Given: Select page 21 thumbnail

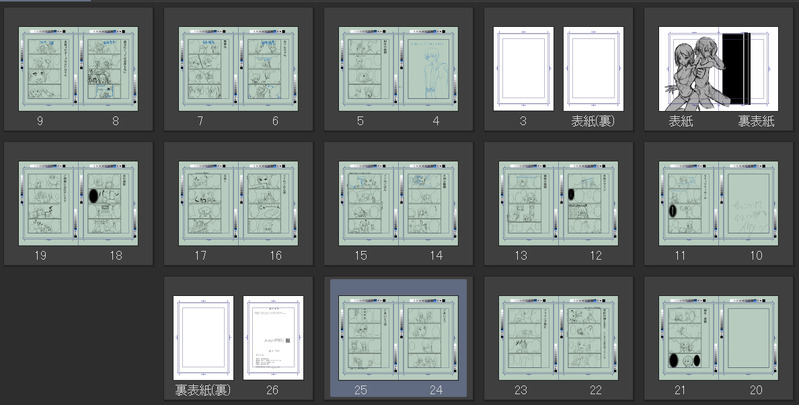Looking at the screenshot, I should click(x=688, y=338).
